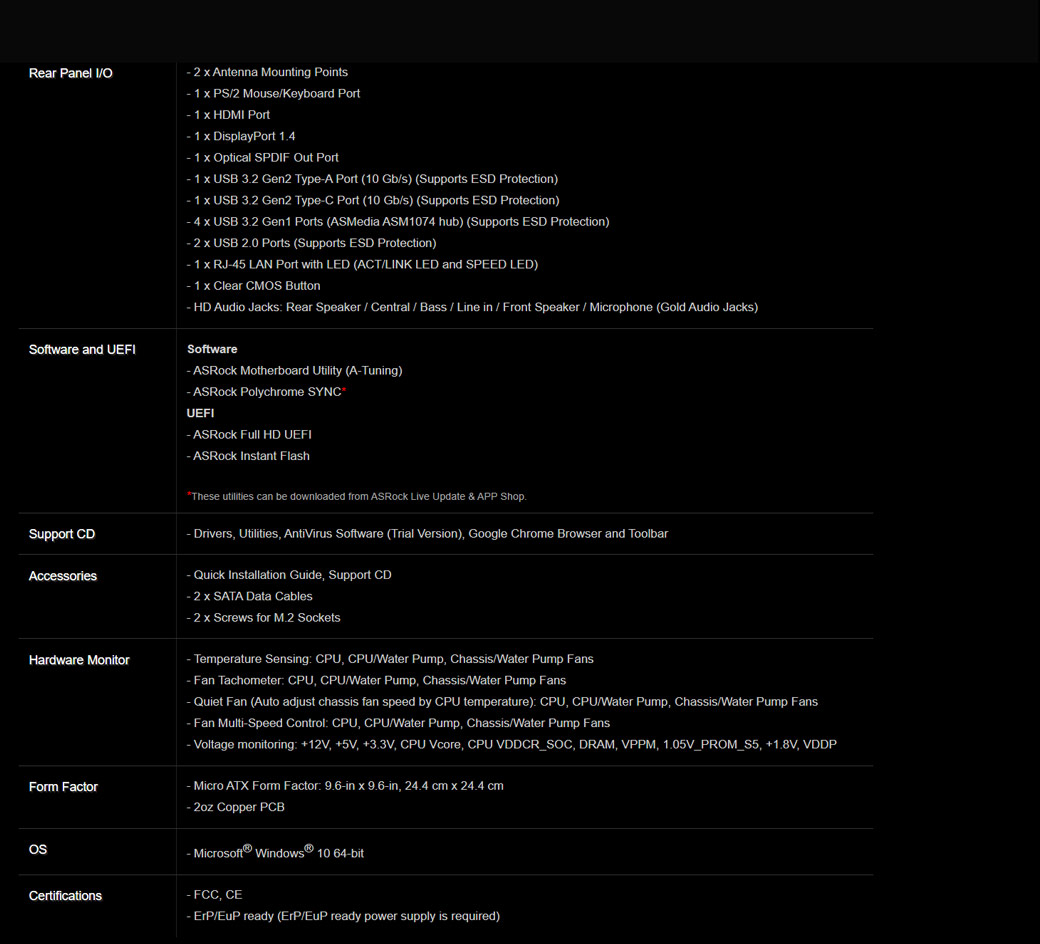Click the 2oz Copper PCB line
Viewport: 1040px width, 944px height.
coord(236,807)
